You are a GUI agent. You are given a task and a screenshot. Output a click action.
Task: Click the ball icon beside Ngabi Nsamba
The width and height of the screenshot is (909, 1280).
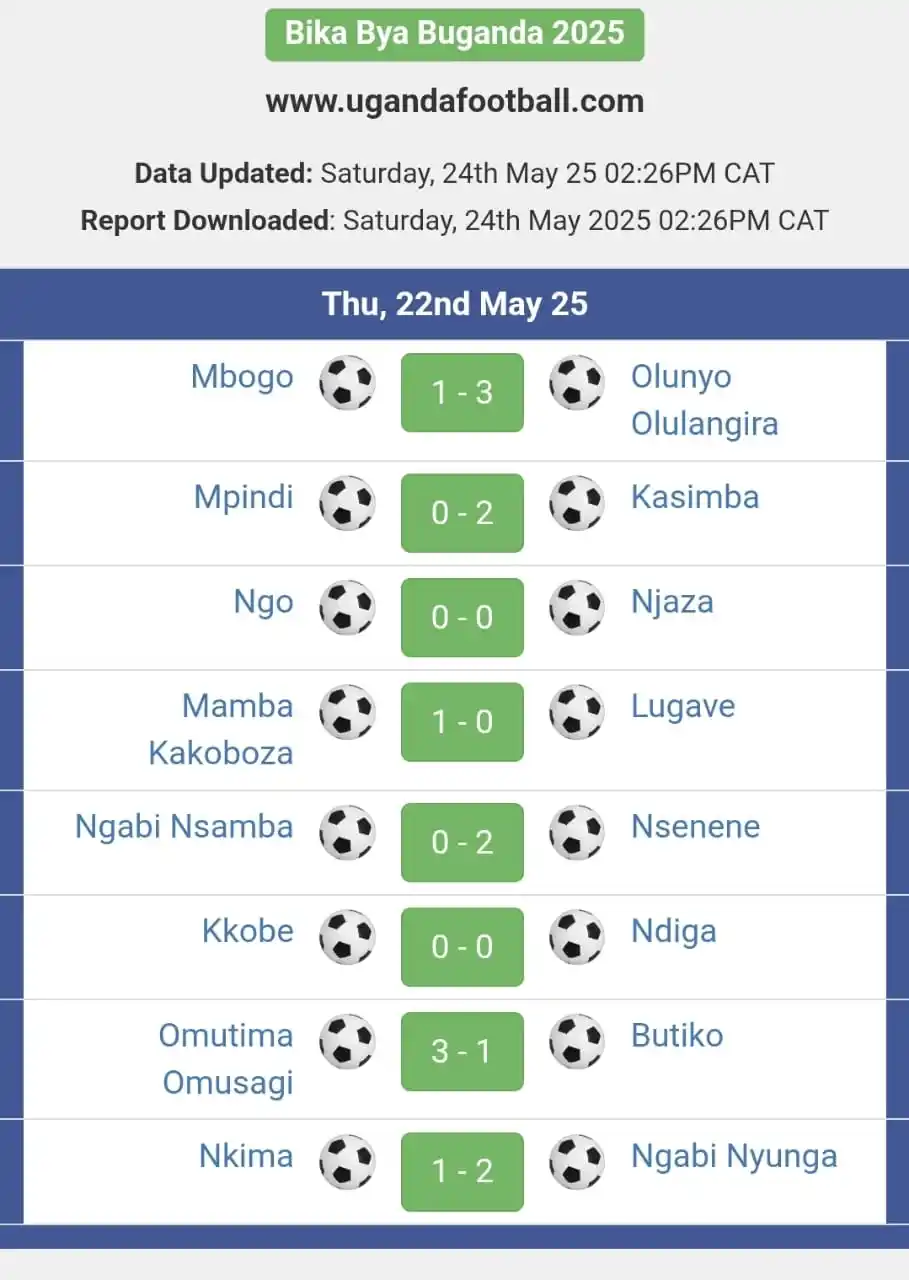(x=347, y=832)
